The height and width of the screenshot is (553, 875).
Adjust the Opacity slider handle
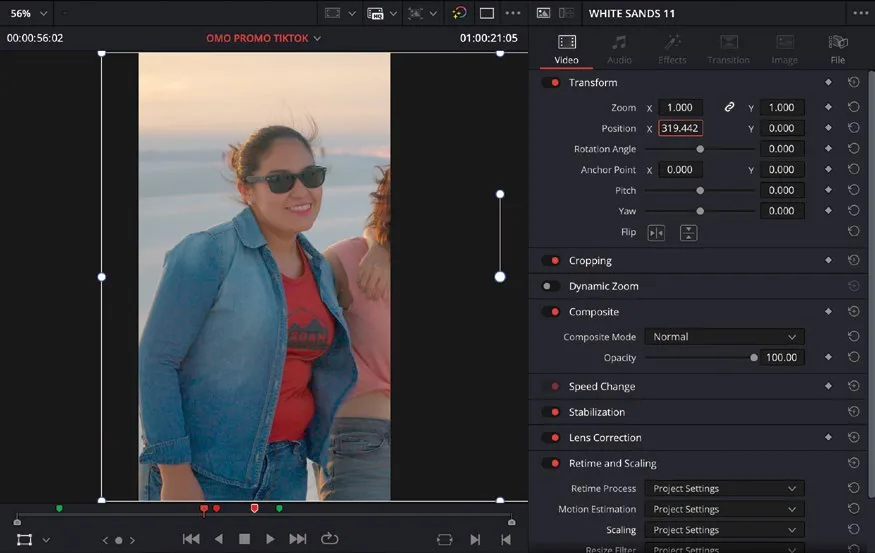click(x=753, y=358)
